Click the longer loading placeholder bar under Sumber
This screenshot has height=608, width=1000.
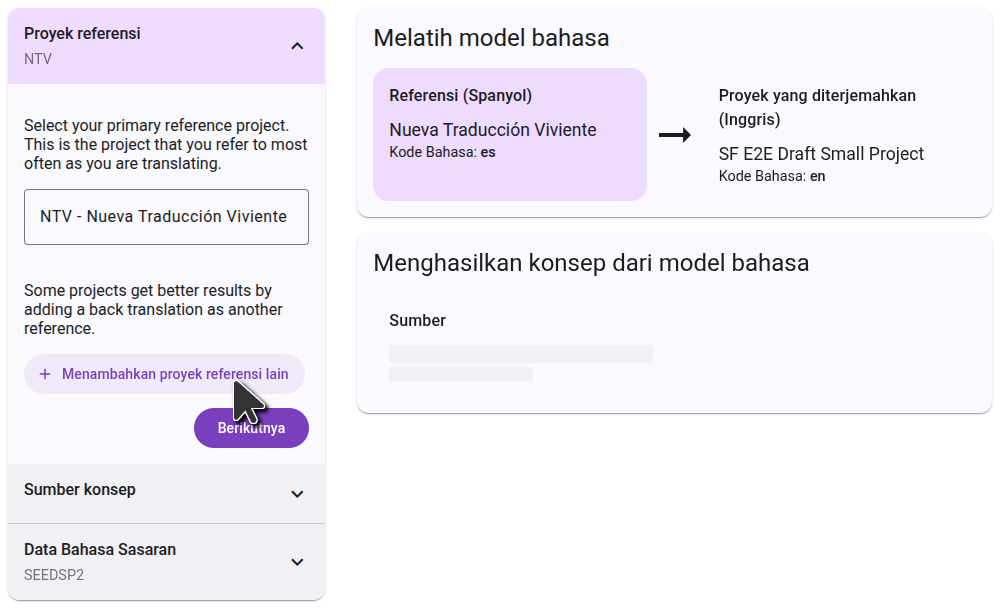click(x=520, y=354)
